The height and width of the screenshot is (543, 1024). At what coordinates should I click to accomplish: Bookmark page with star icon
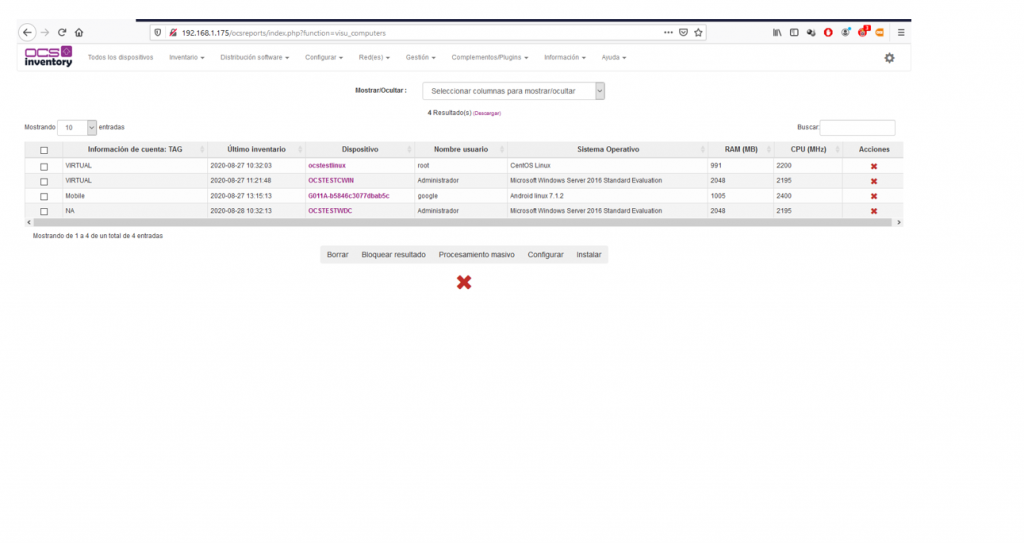(x=698, y=33)
